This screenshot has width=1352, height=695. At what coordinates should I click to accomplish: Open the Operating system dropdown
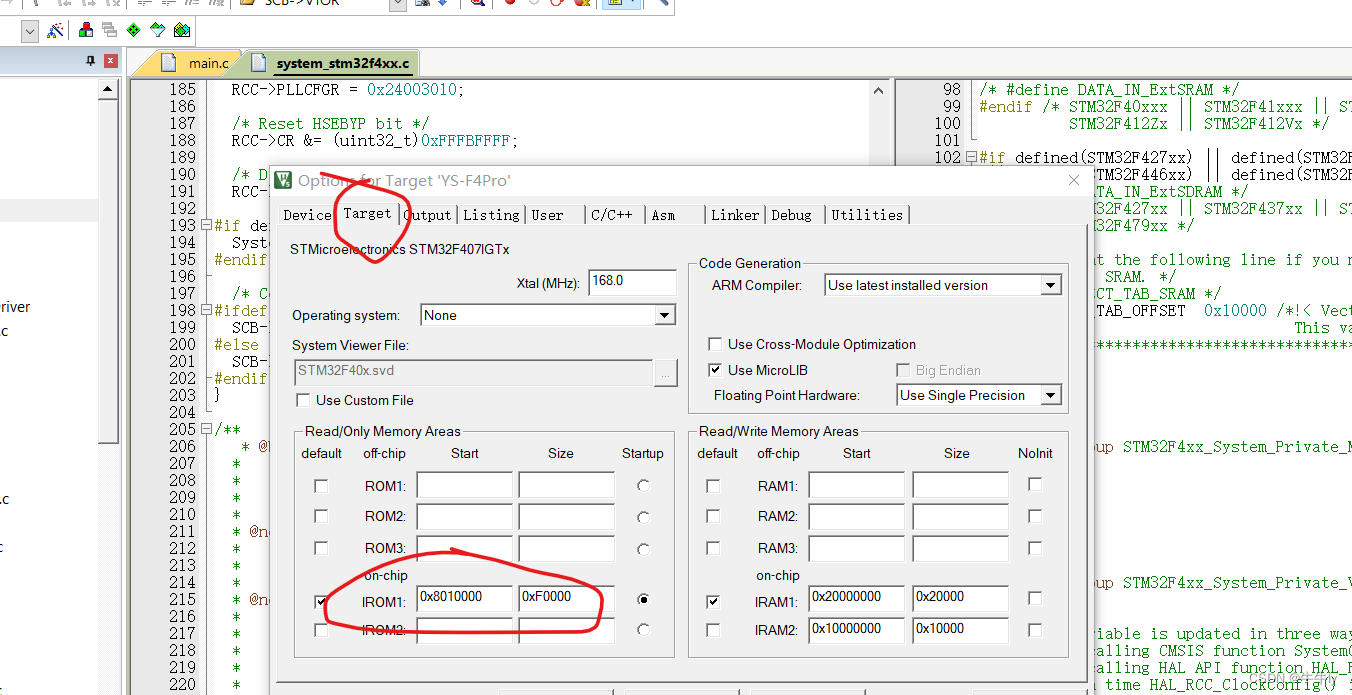pos(665,314)
